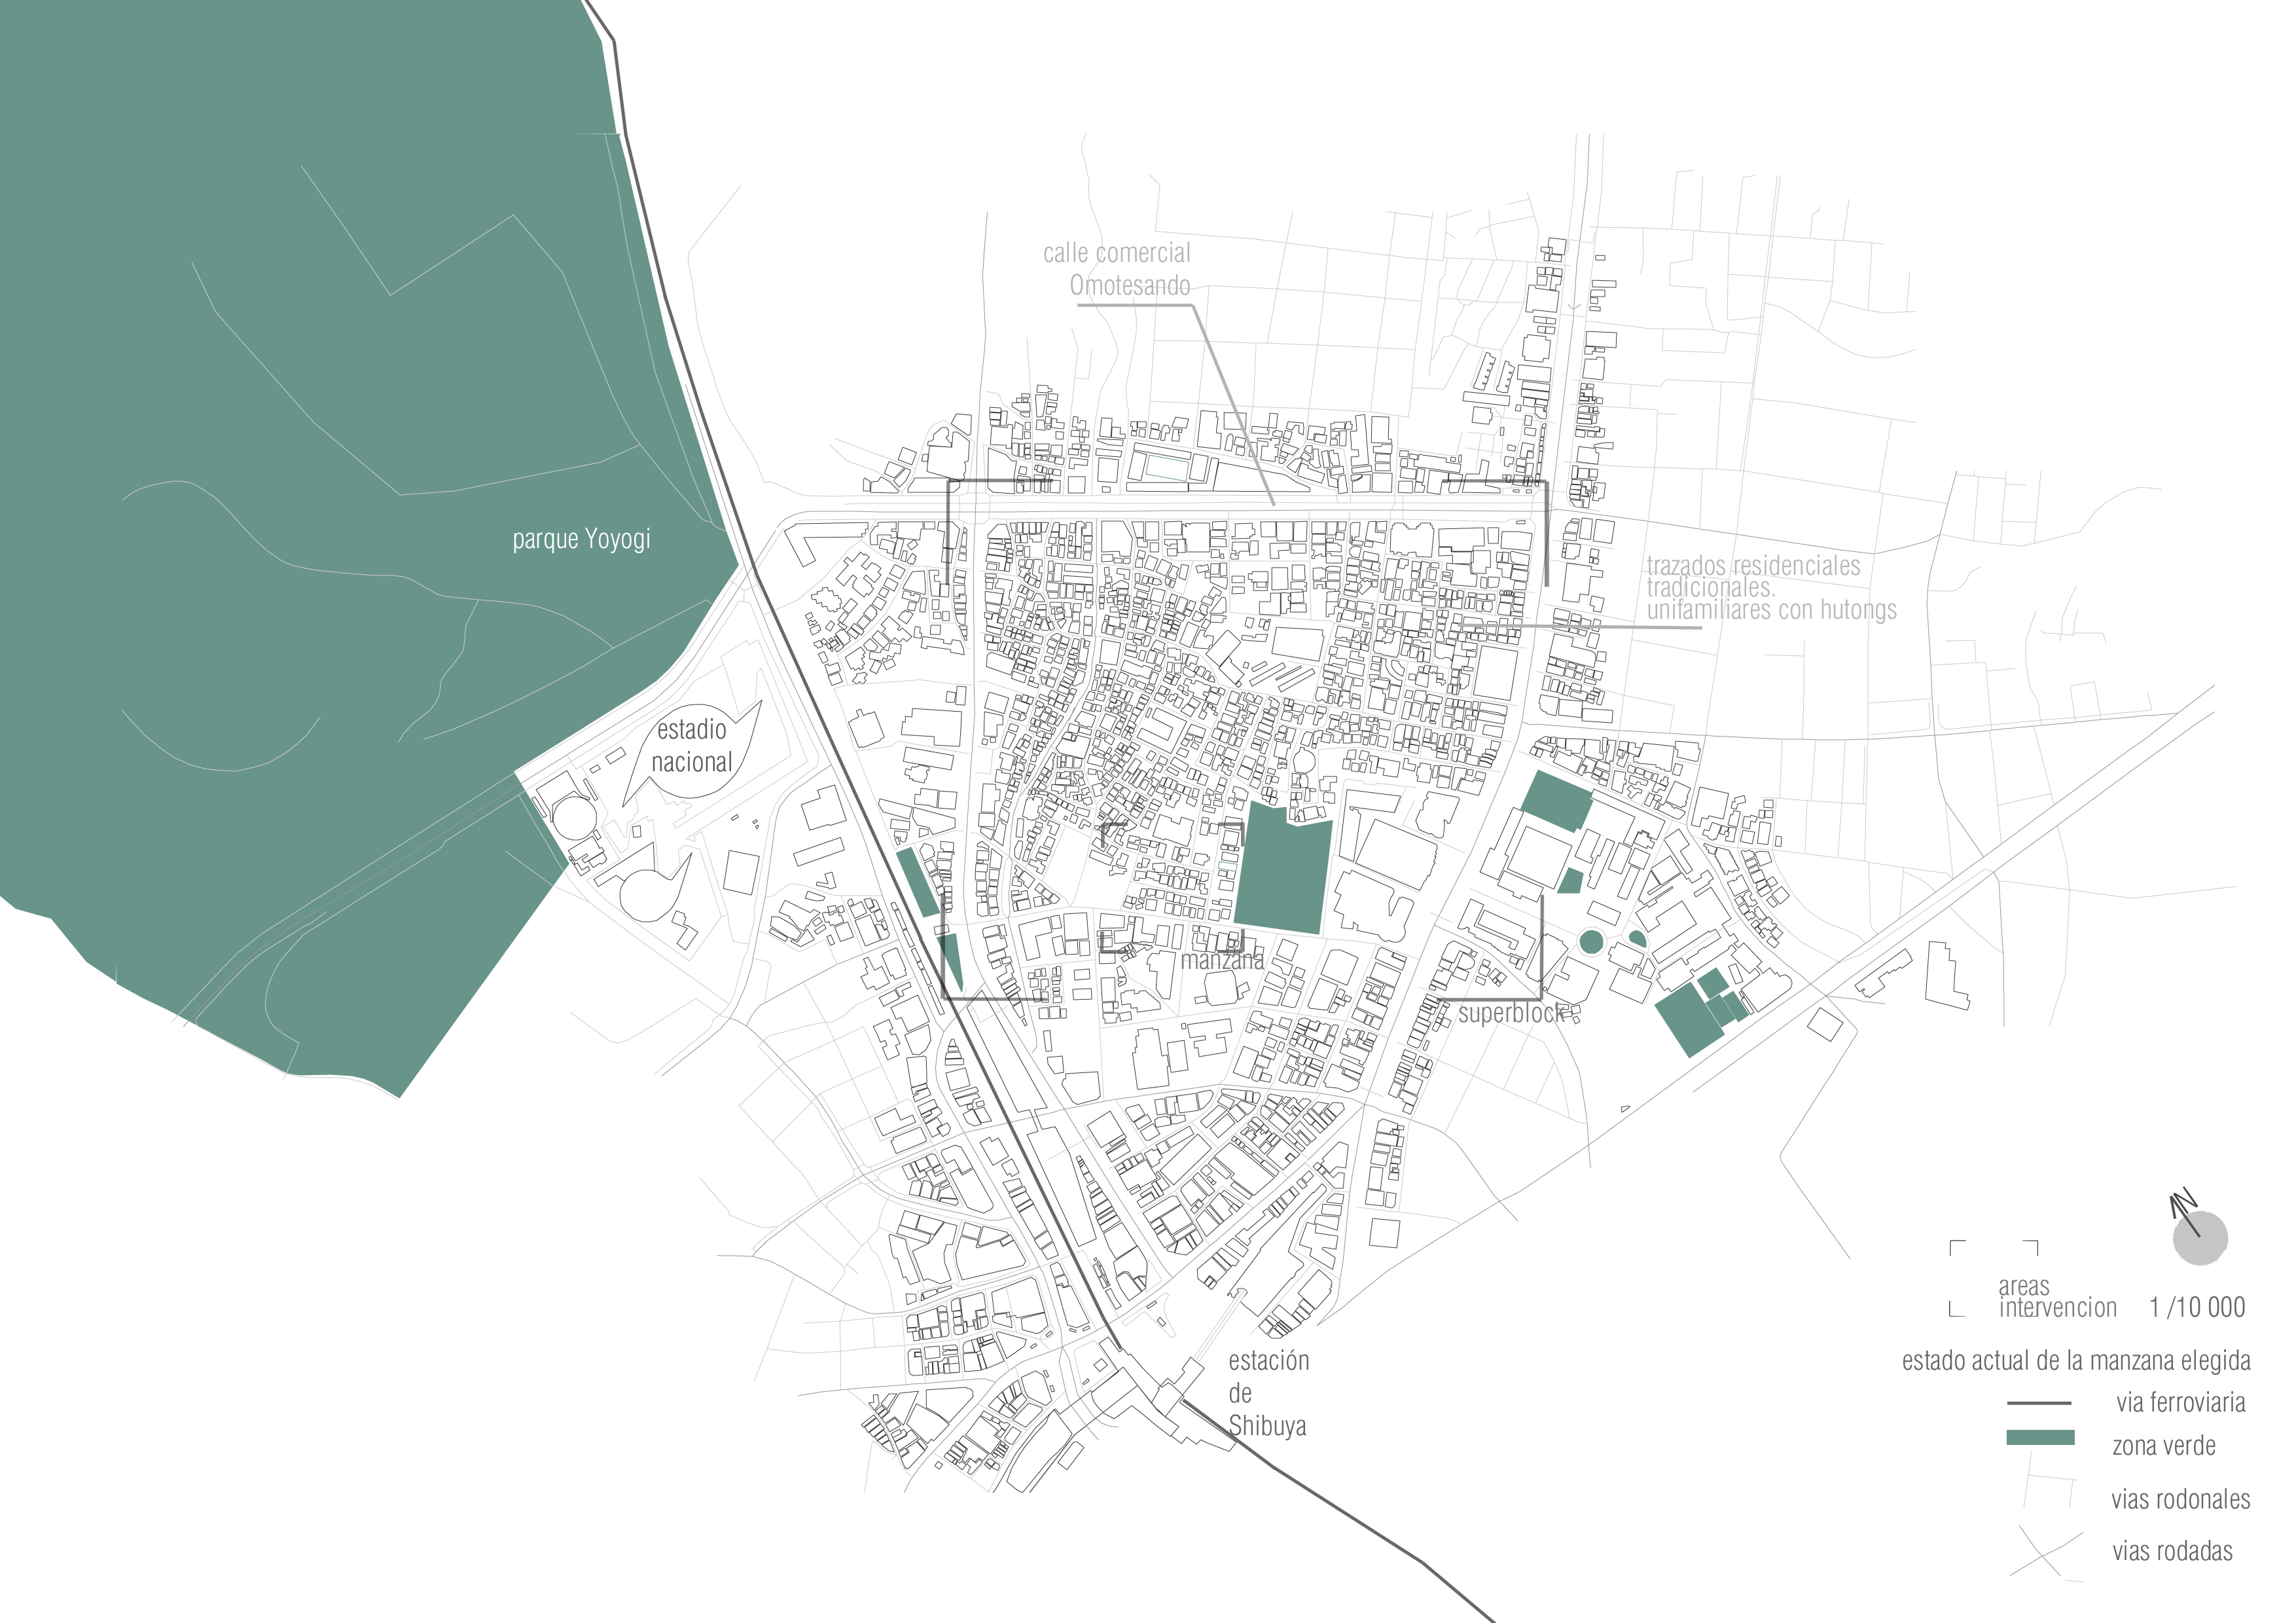Click the 'zona verde' legend label

tap(2163, 1446)
